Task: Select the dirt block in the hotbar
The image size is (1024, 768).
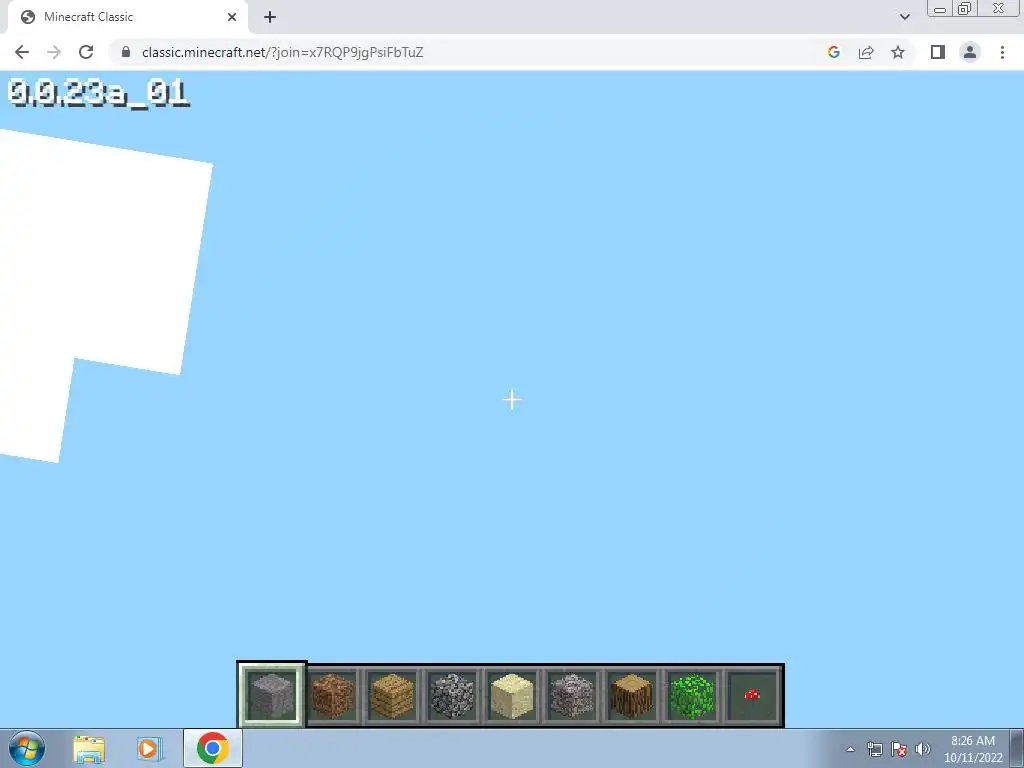Action: point(332,696)
